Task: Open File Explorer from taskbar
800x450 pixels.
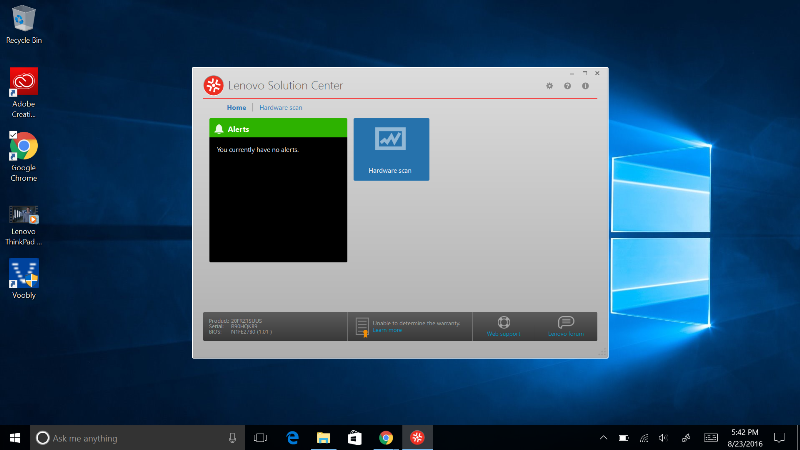Action: 323,438
